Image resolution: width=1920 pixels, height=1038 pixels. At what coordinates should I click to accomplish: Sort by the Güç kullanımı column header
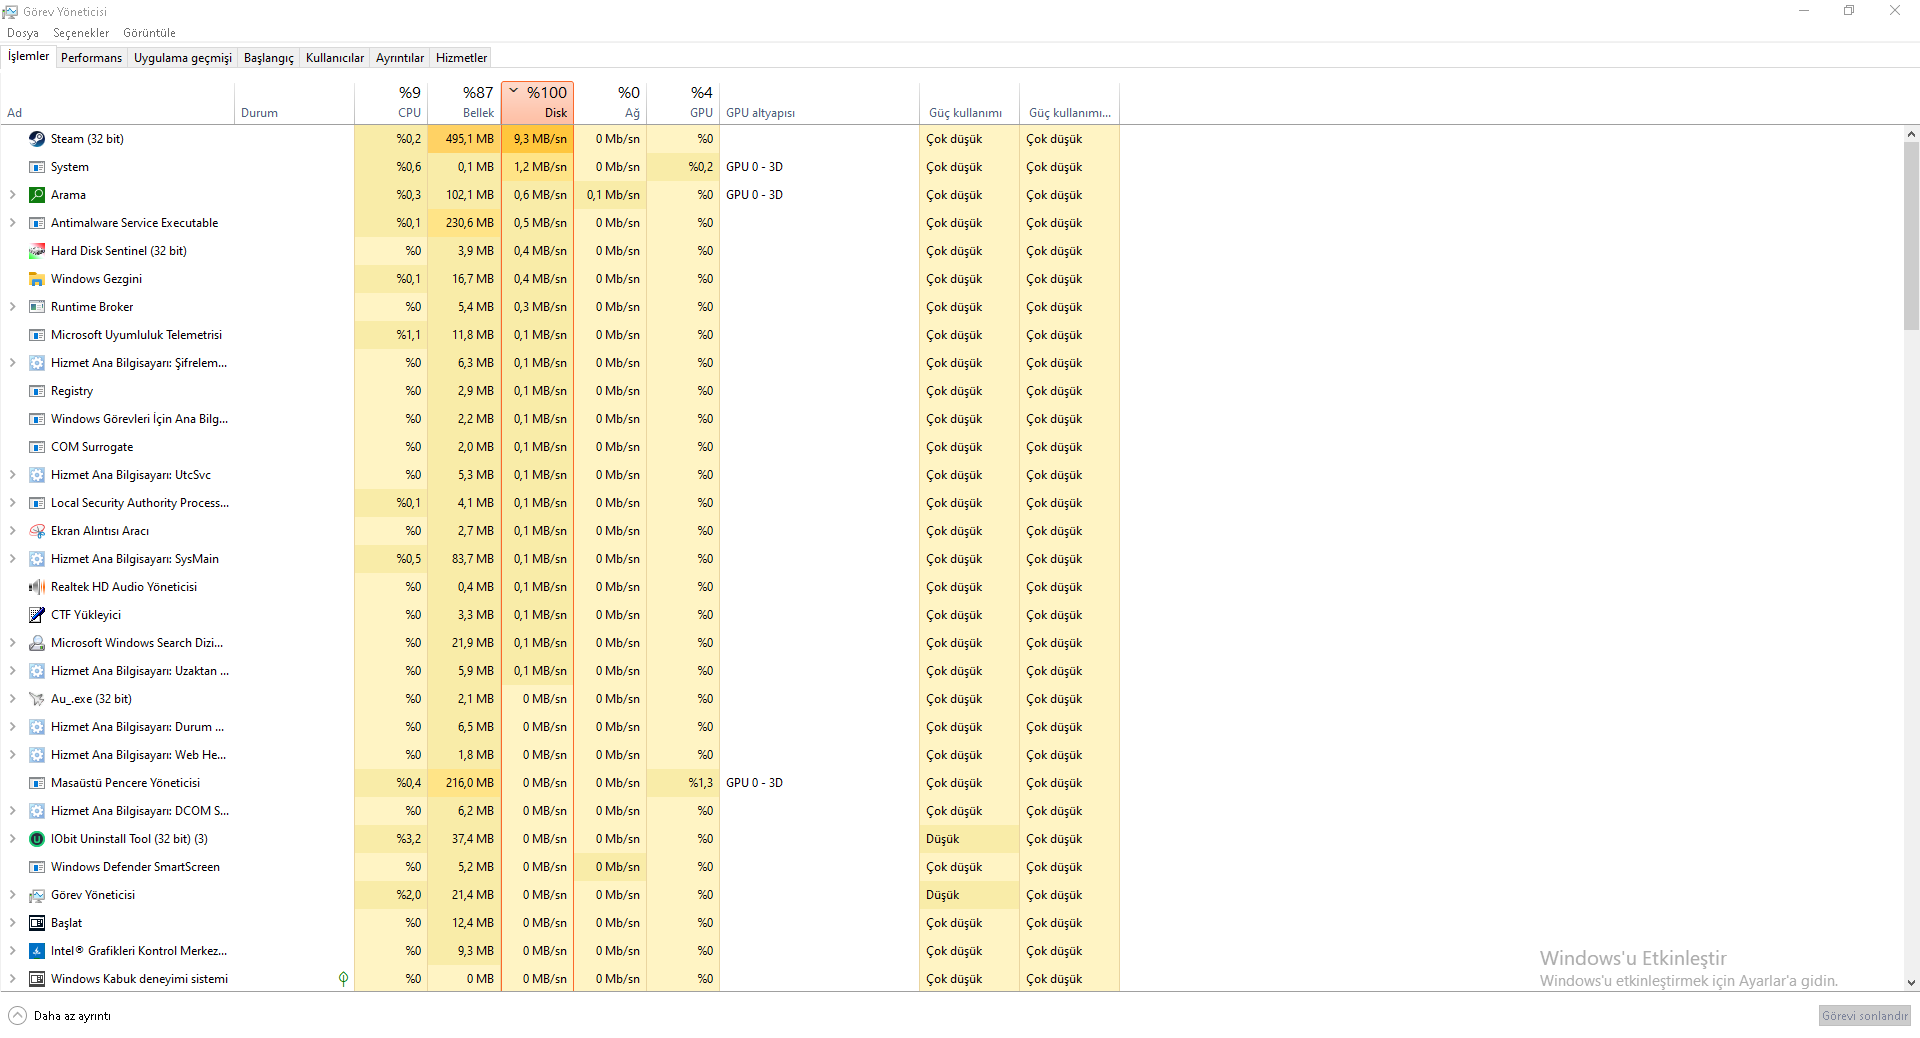pyautogui.click(x=969, y=103)
